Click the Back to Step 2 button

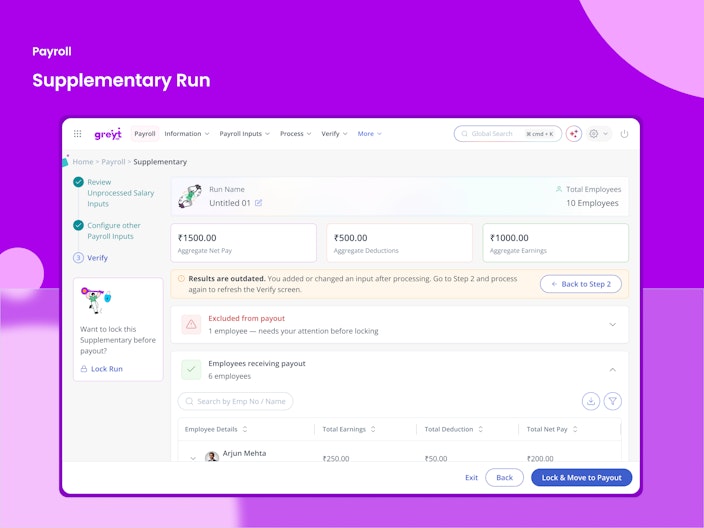pyautogui.click(x=581, y=284)
